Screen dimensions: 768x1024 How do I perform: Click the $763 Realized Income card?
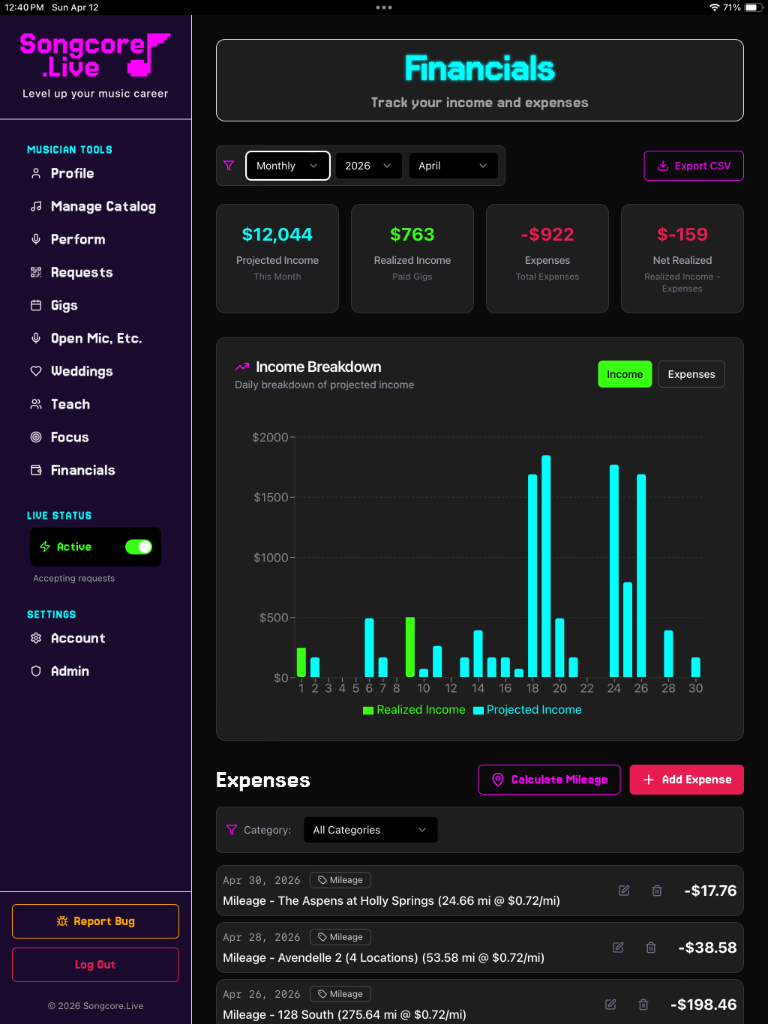[413, 259]
